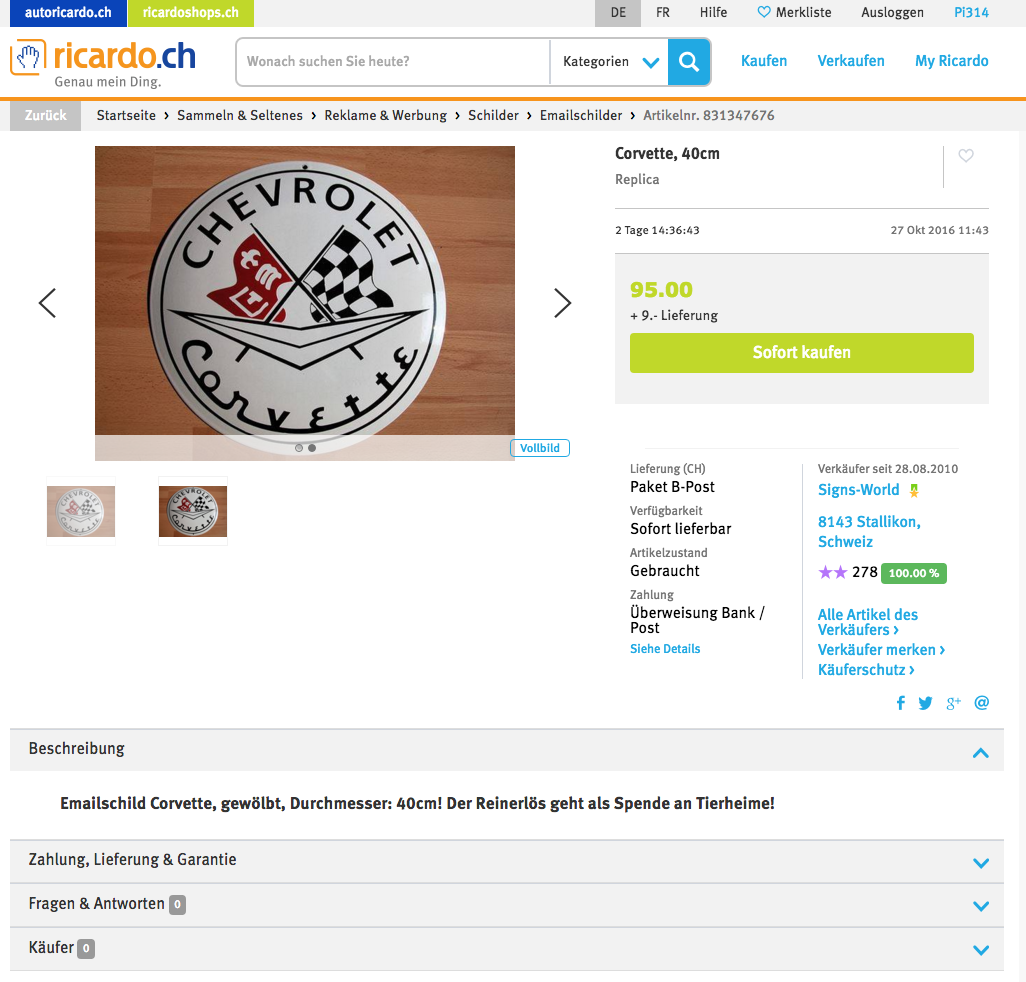Switch site language to FR
Viewport: 1026px width, 982px height.
click(x=663, y=12)
